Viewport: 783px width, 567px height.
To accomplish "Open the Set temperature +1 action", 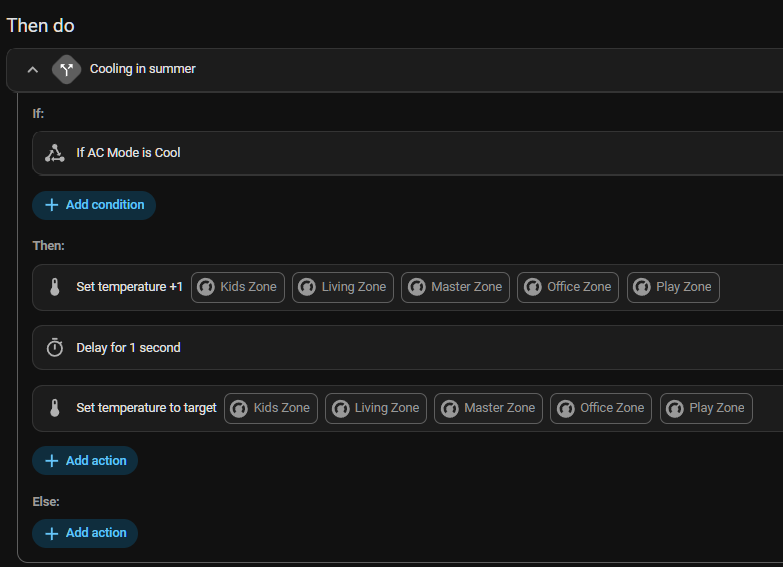I will 407,287.
